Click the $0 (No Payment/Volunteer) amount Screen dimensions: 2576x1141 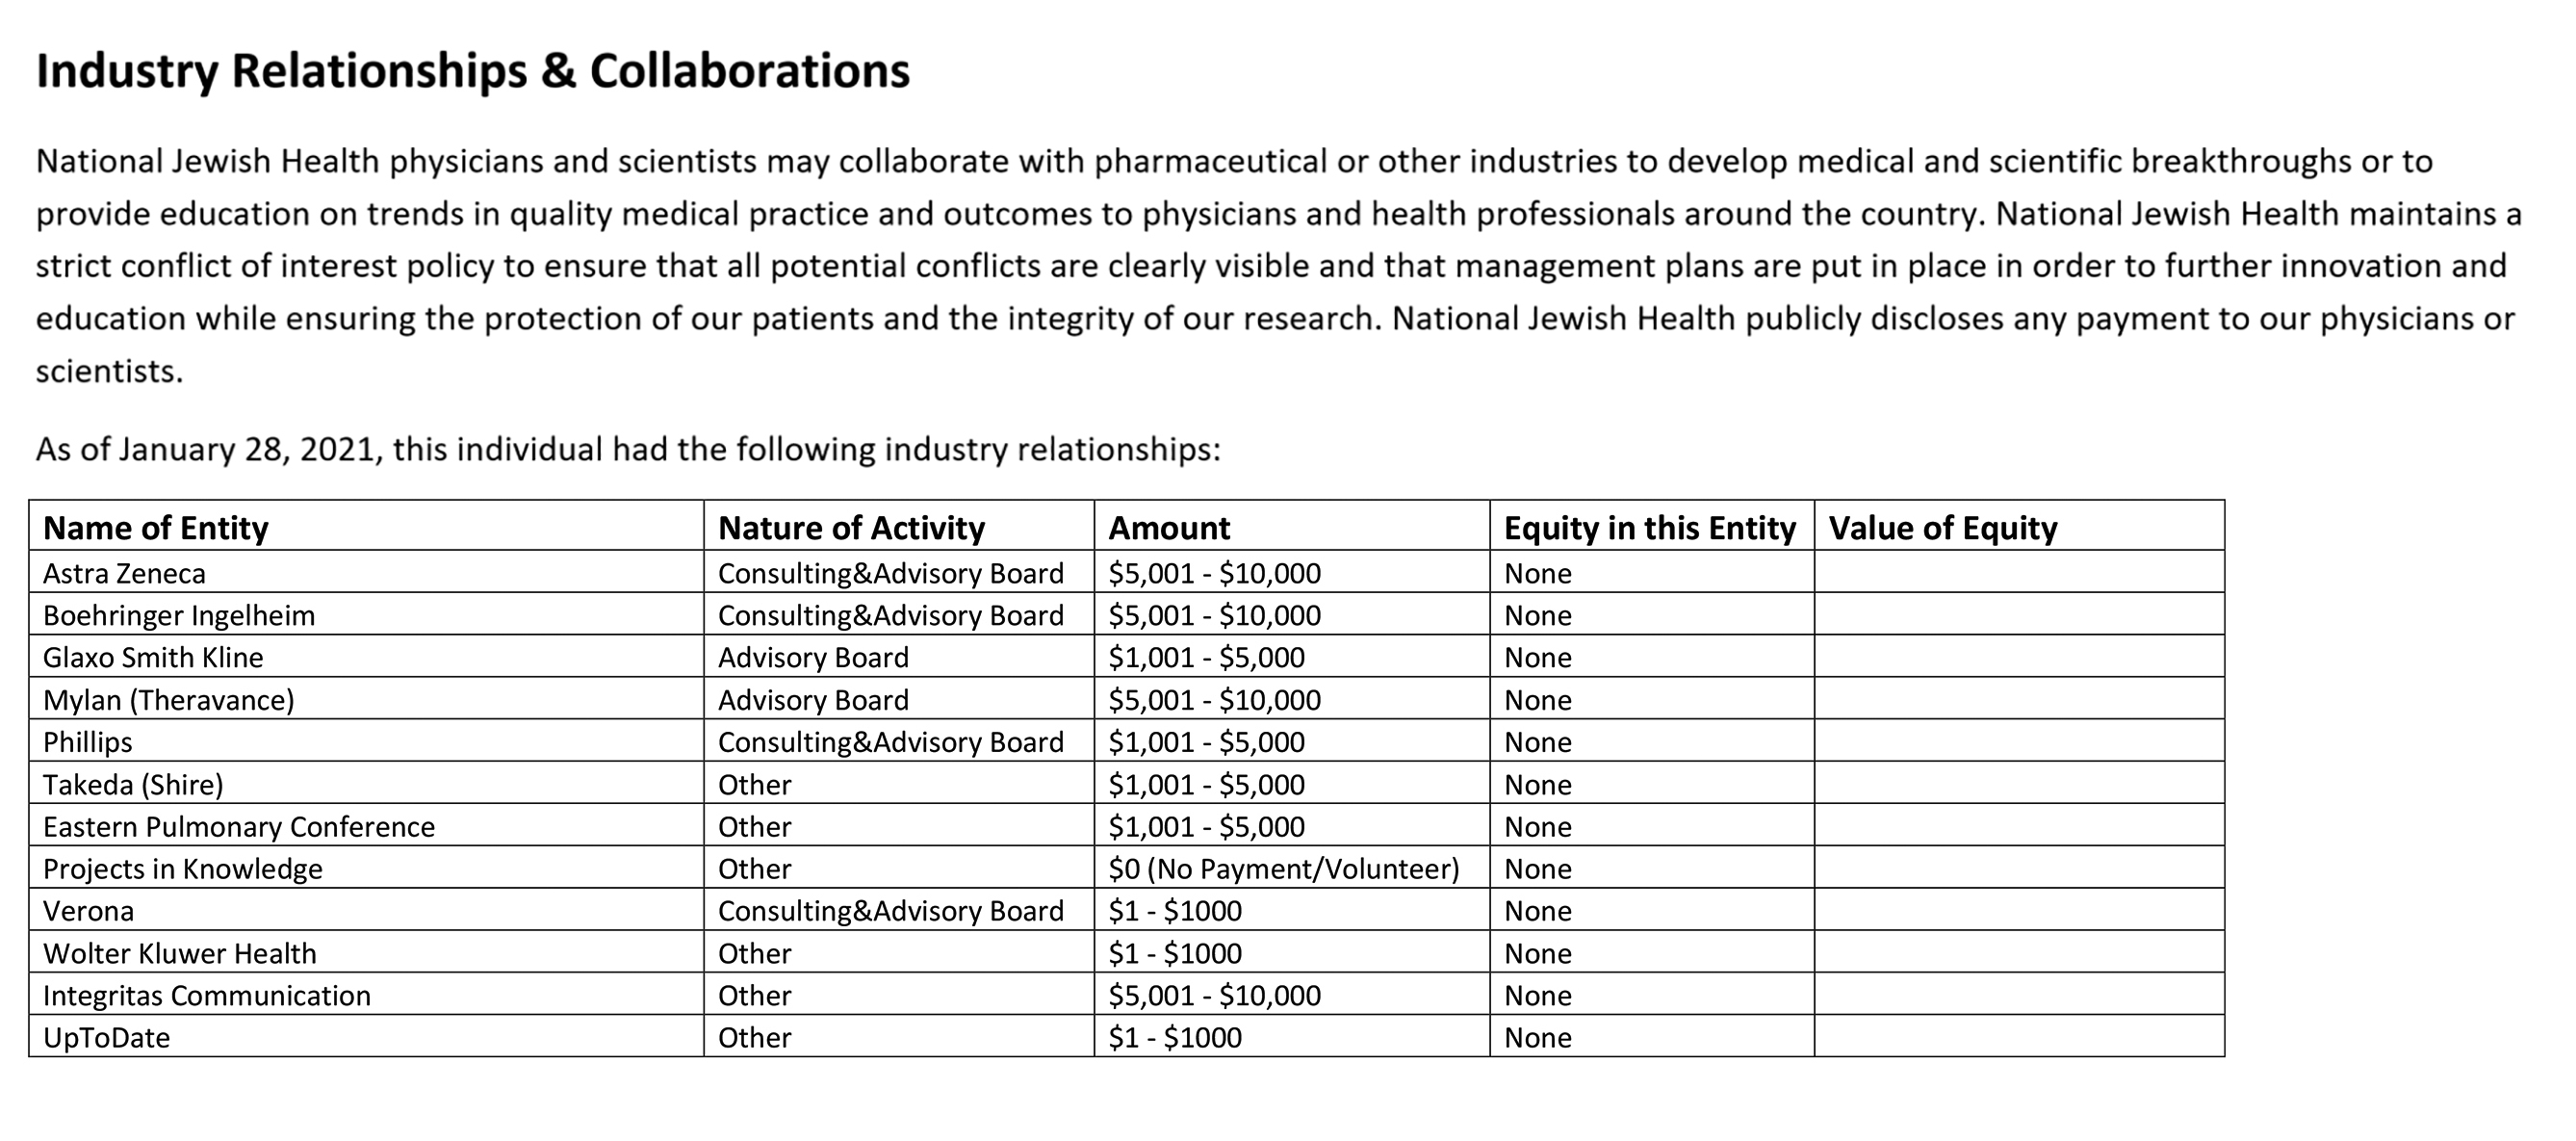coord(1284,869)
